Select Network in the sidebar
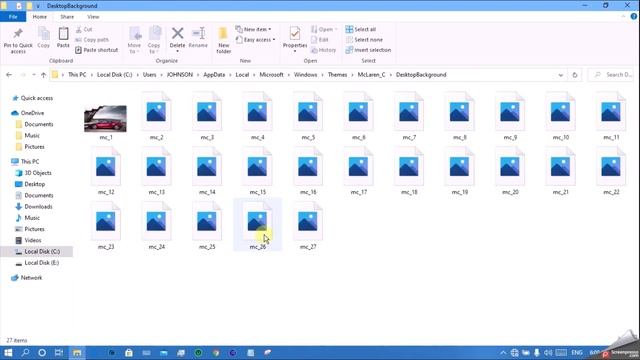The width and height of the screenshot is (640, 360). coord(27,278)
